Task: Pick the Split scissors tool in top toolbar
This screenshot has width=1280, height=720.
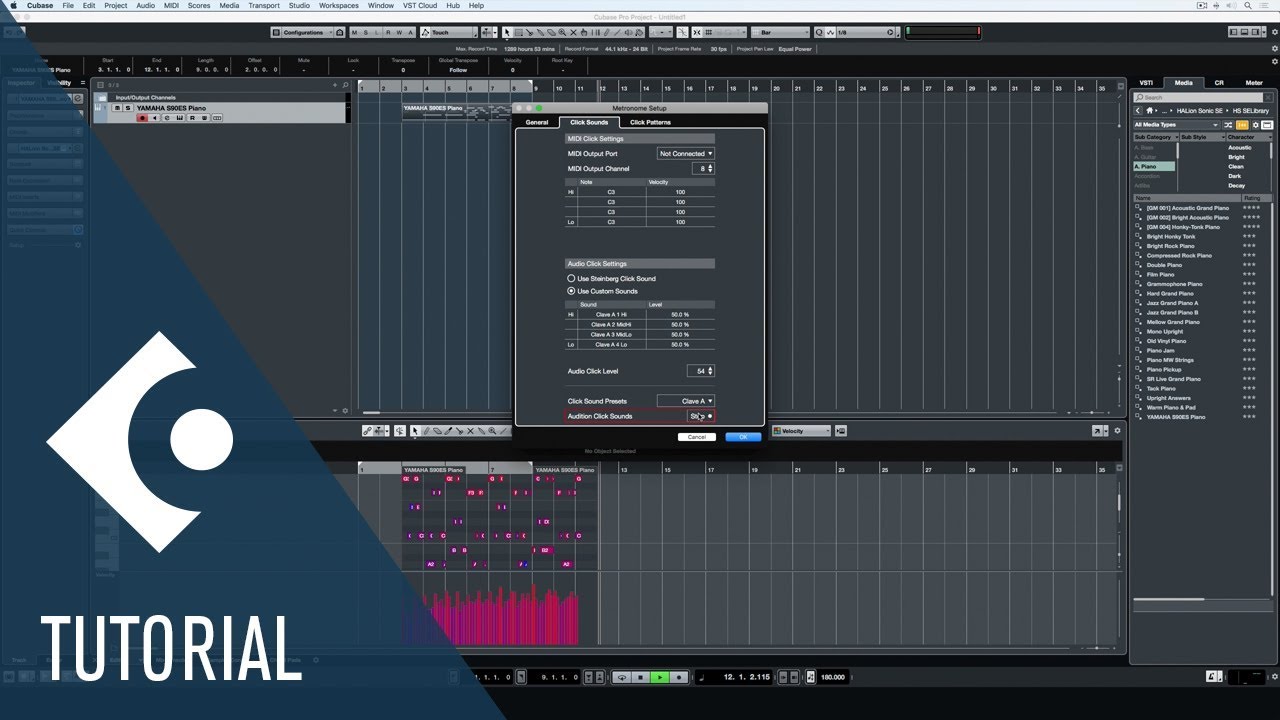Action: [529, 32]
